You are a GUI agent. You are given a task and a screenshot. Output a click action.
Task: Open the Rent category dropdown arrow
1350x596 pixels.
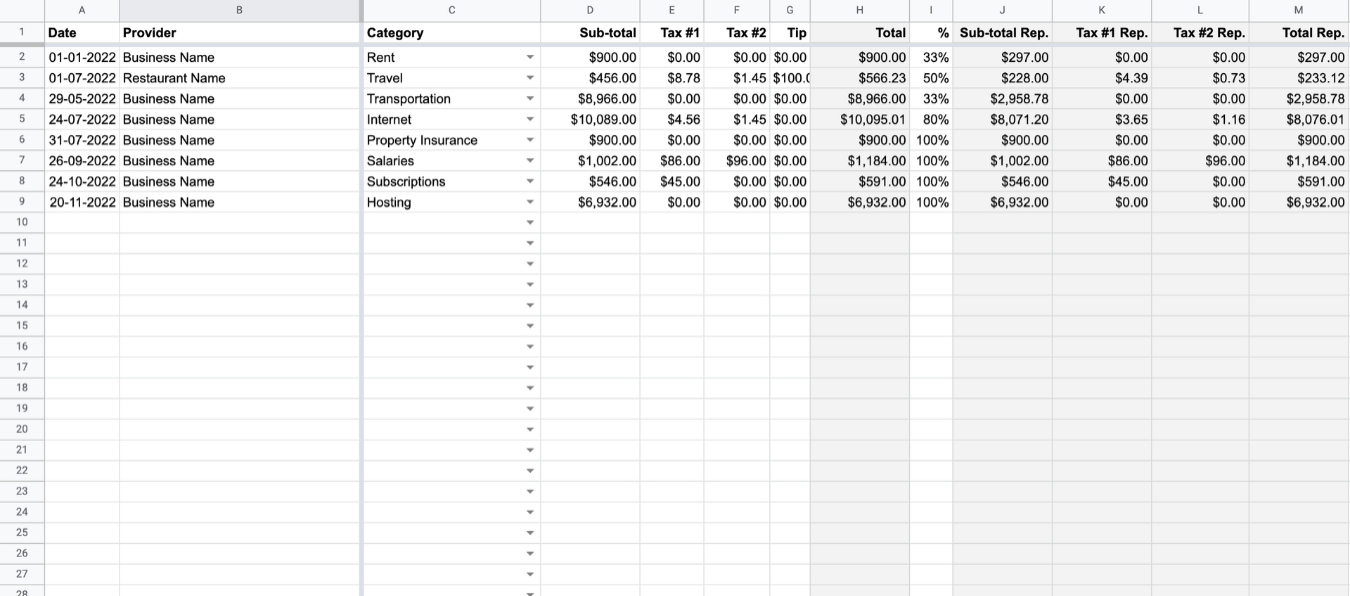(530, 58)
